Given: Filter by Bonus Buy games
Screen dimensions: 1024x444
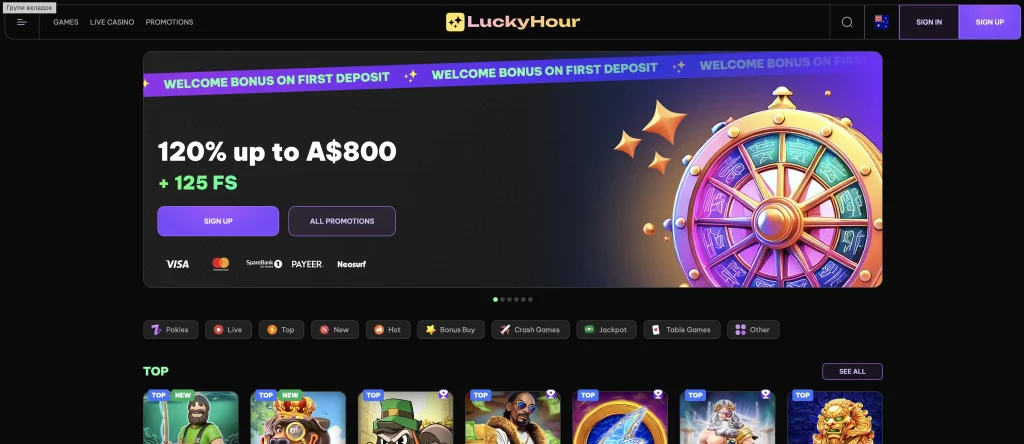Looking at the screenshot, I should [451, 330].
